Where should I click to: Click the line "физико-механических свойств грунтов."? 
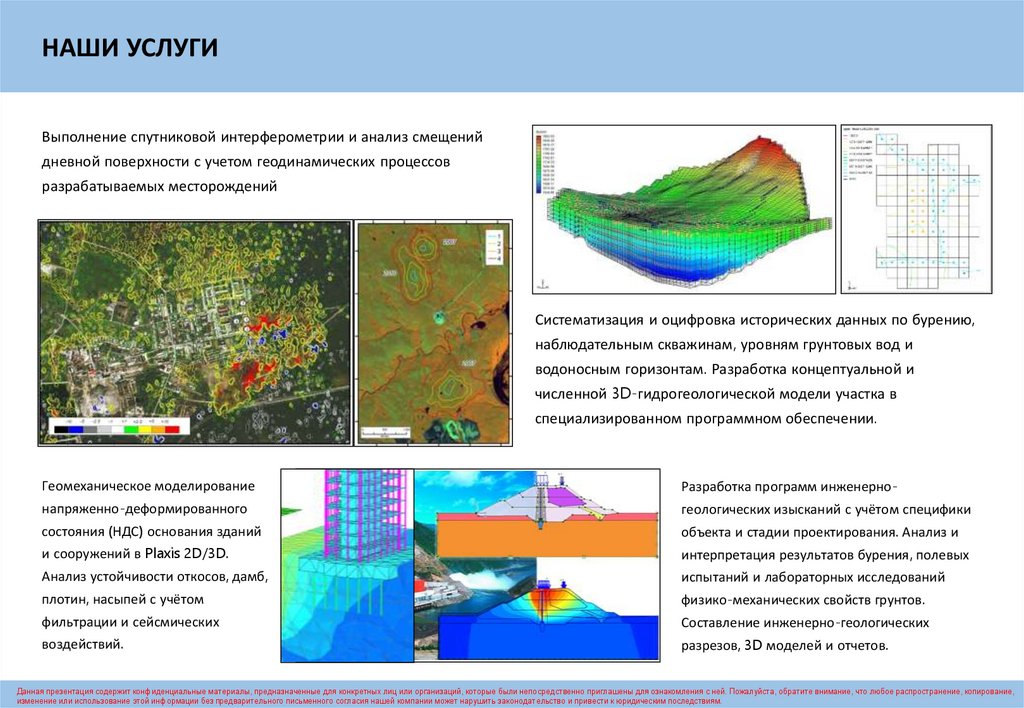[x=803, y=600]
